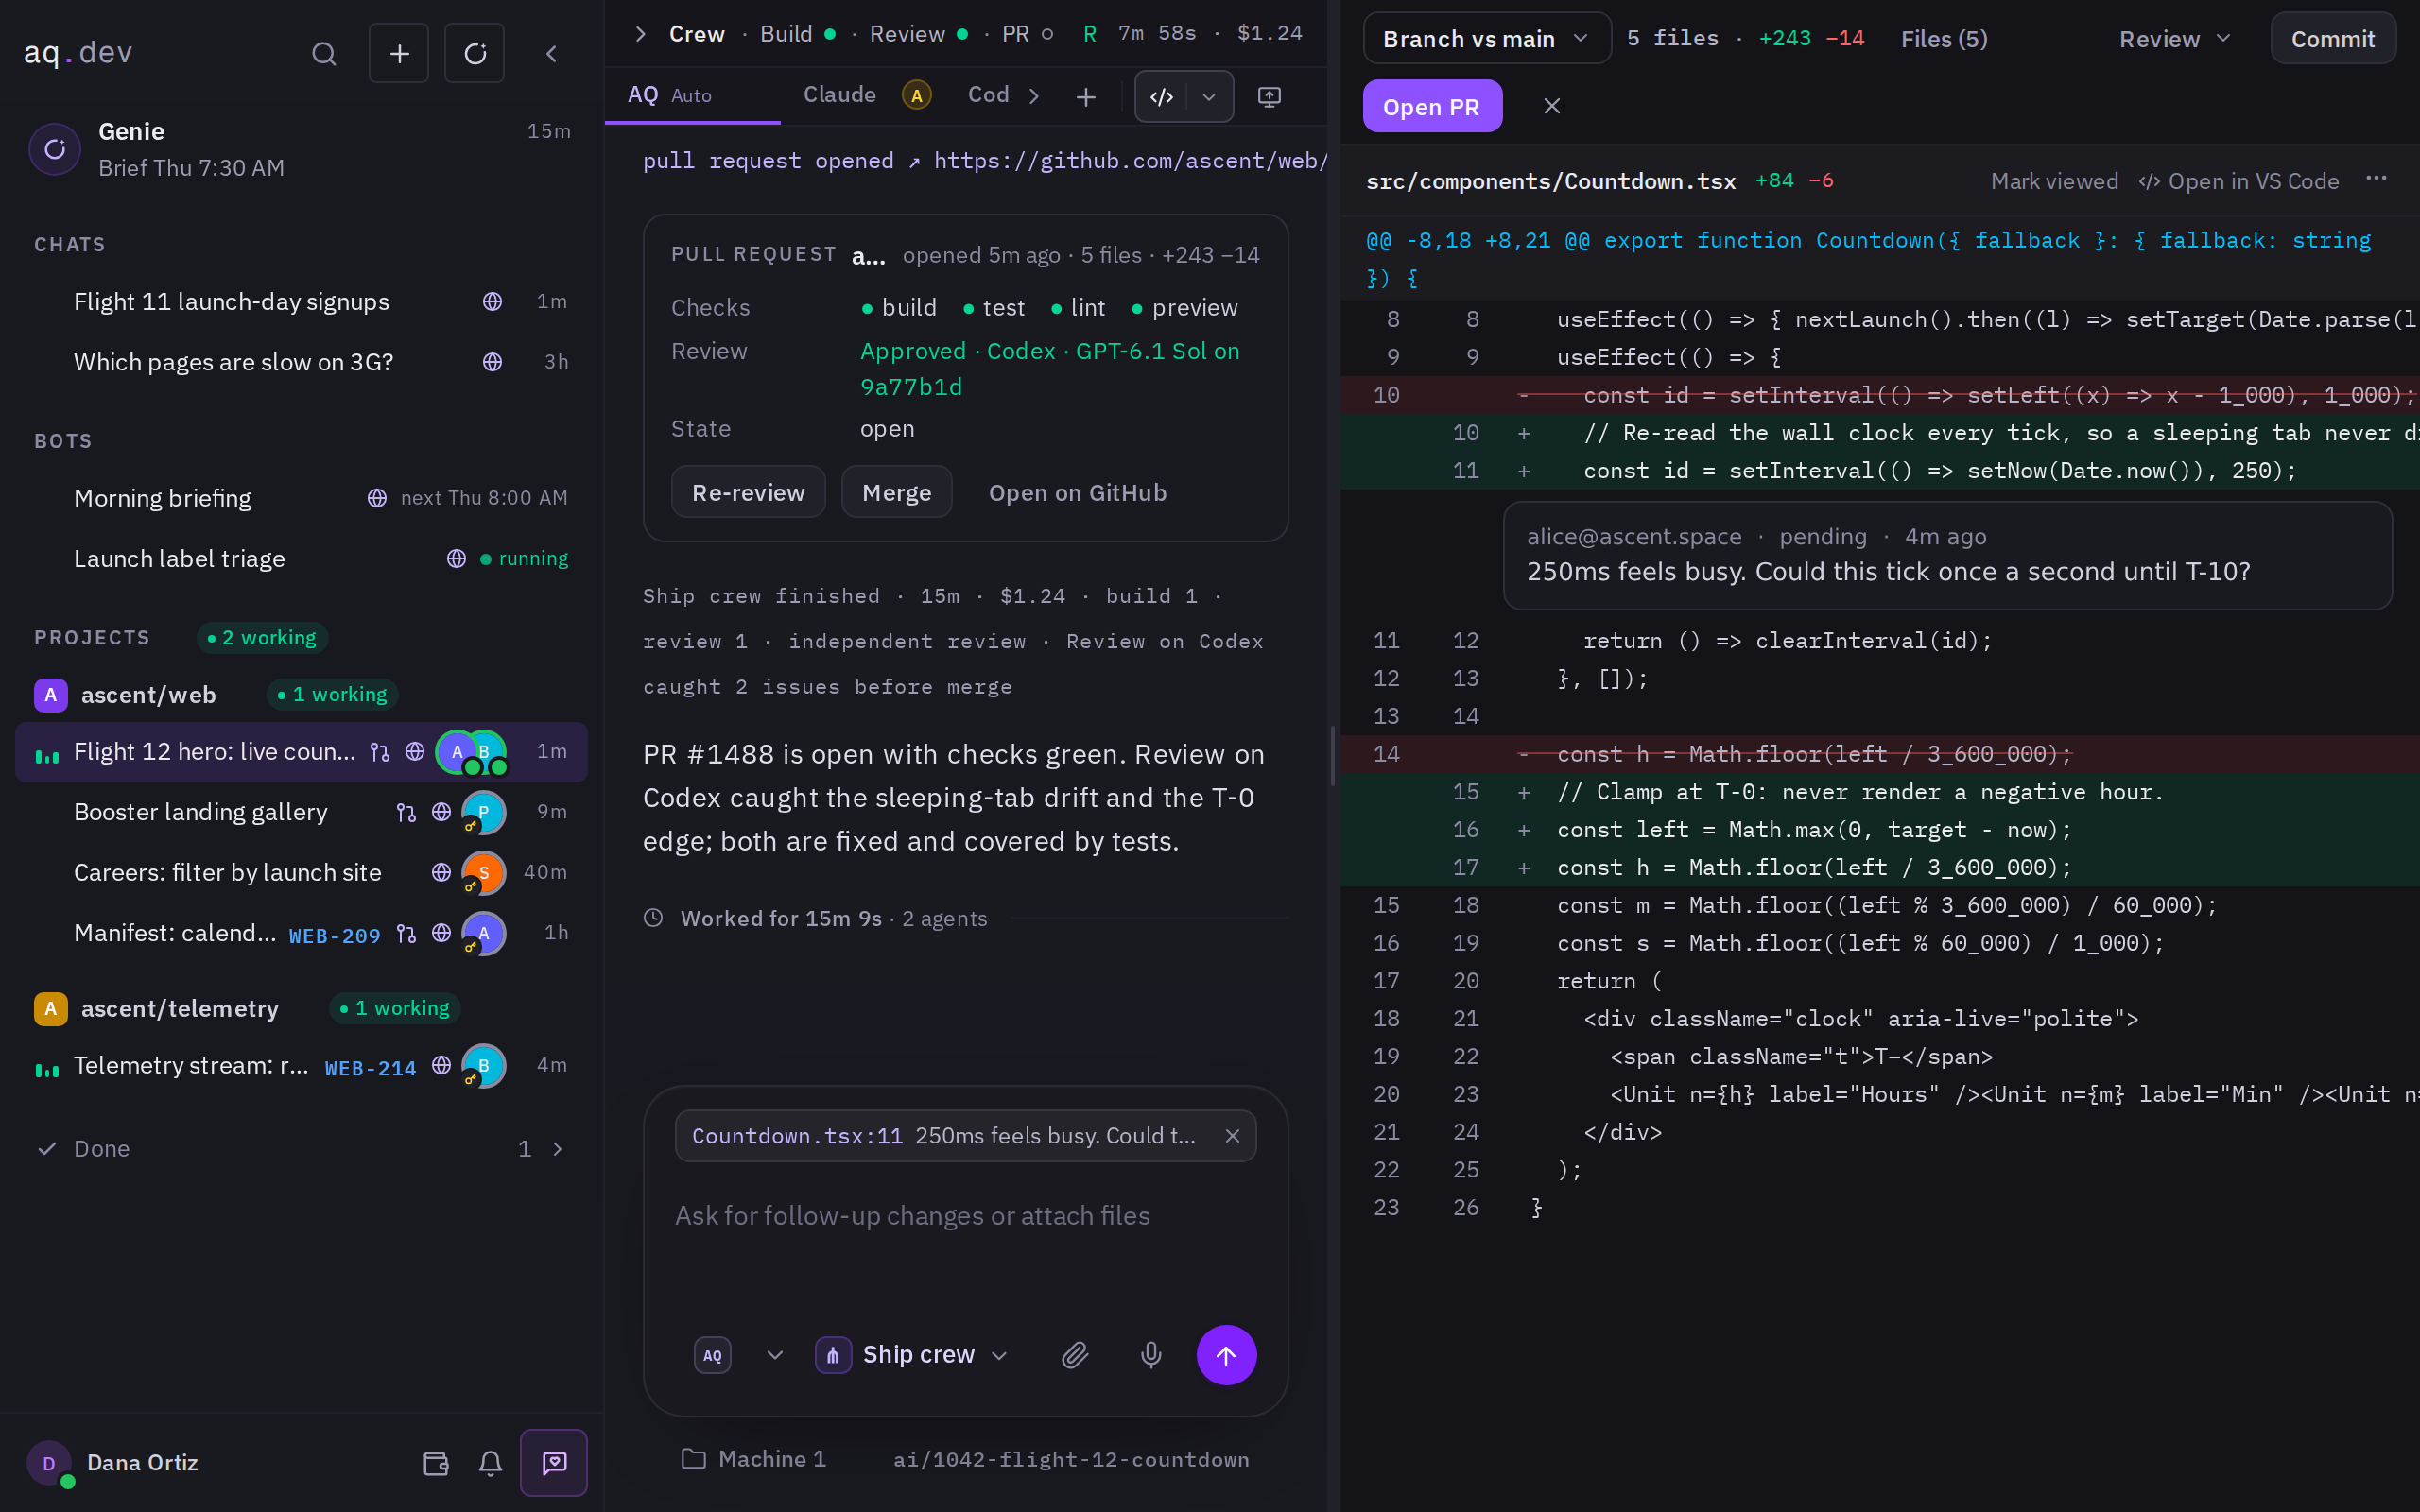Switch to the AQ Auto tab
The width and height of the screenshot is (2420, 1512).
692,95
